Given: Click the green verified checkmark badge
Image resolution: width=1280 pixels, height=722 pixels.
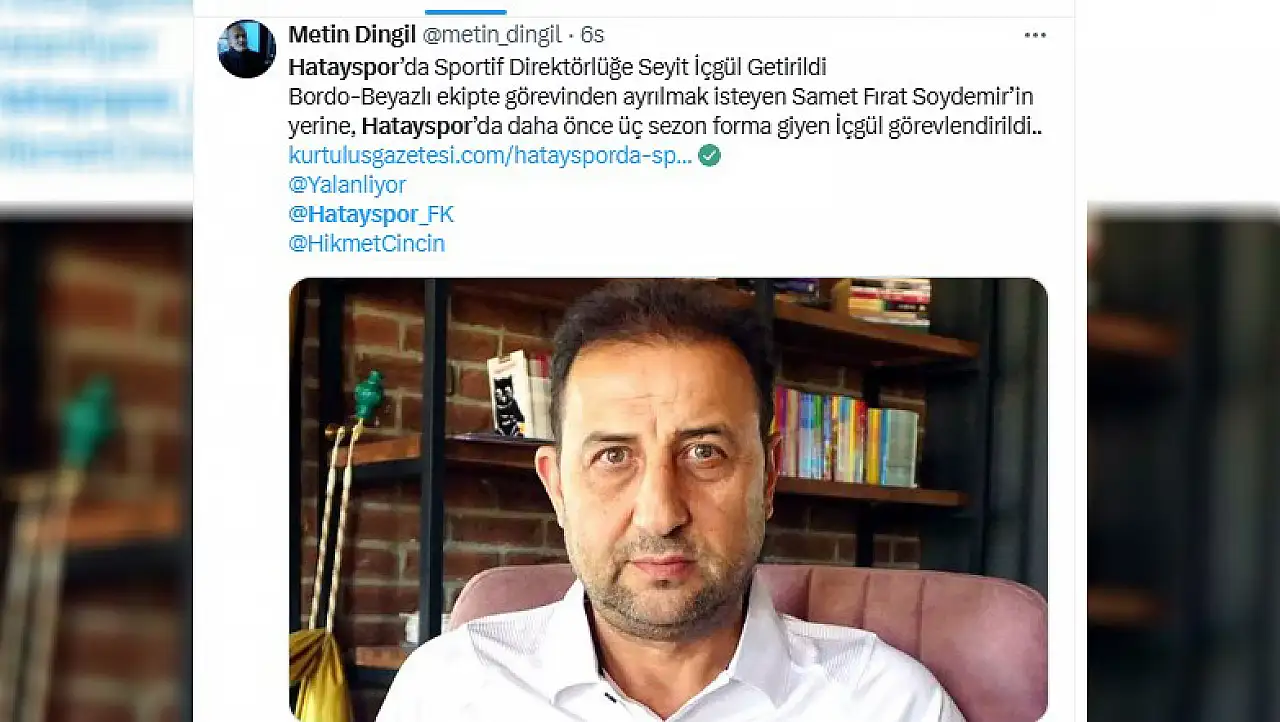Looking at the screenshot, I should click(709, 155).
